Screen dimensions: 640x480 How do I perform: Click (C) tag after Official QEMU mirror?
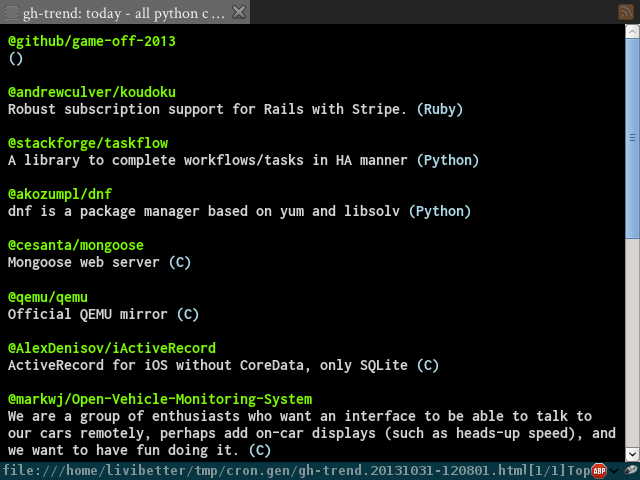[188, 314]
